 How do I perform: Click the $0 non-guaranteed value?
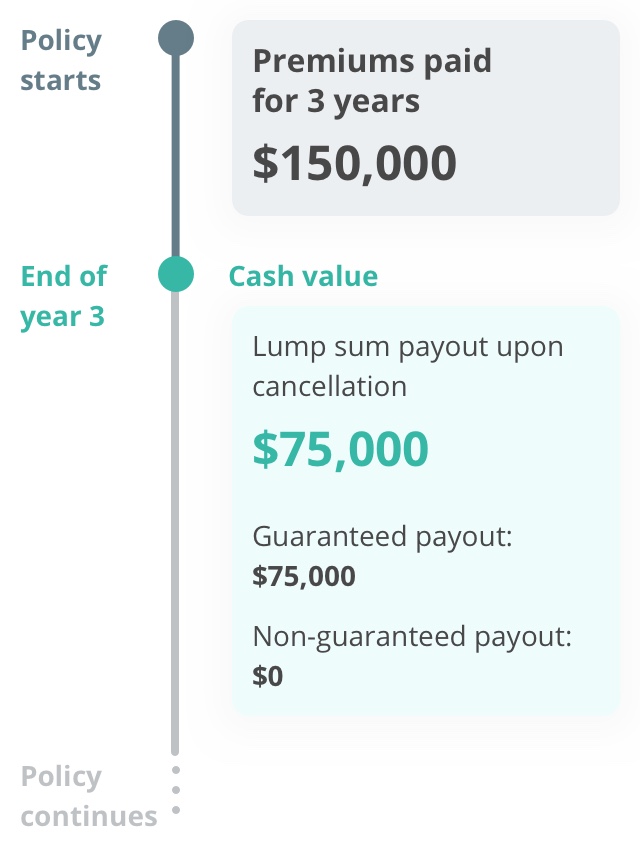click(x=268, y=676)
